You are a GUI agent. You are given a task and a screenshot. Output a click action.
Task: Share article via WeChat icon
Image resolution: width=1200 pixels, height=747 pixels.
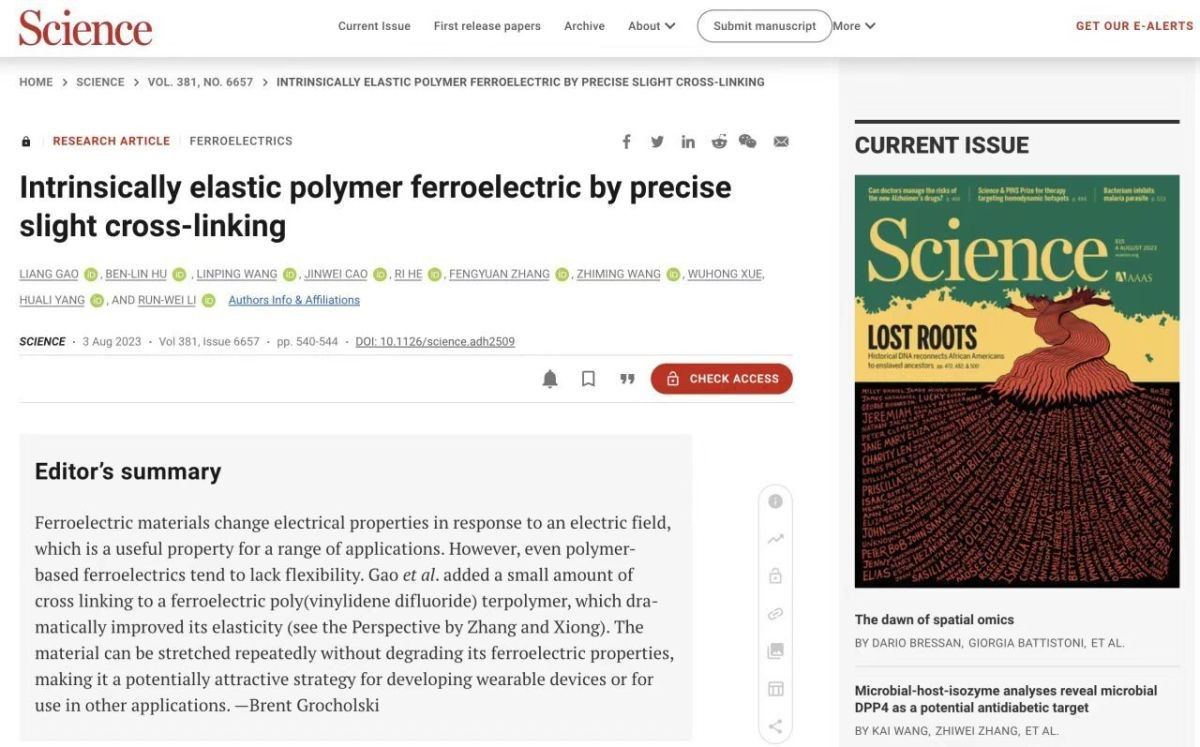tap(748, 142)
